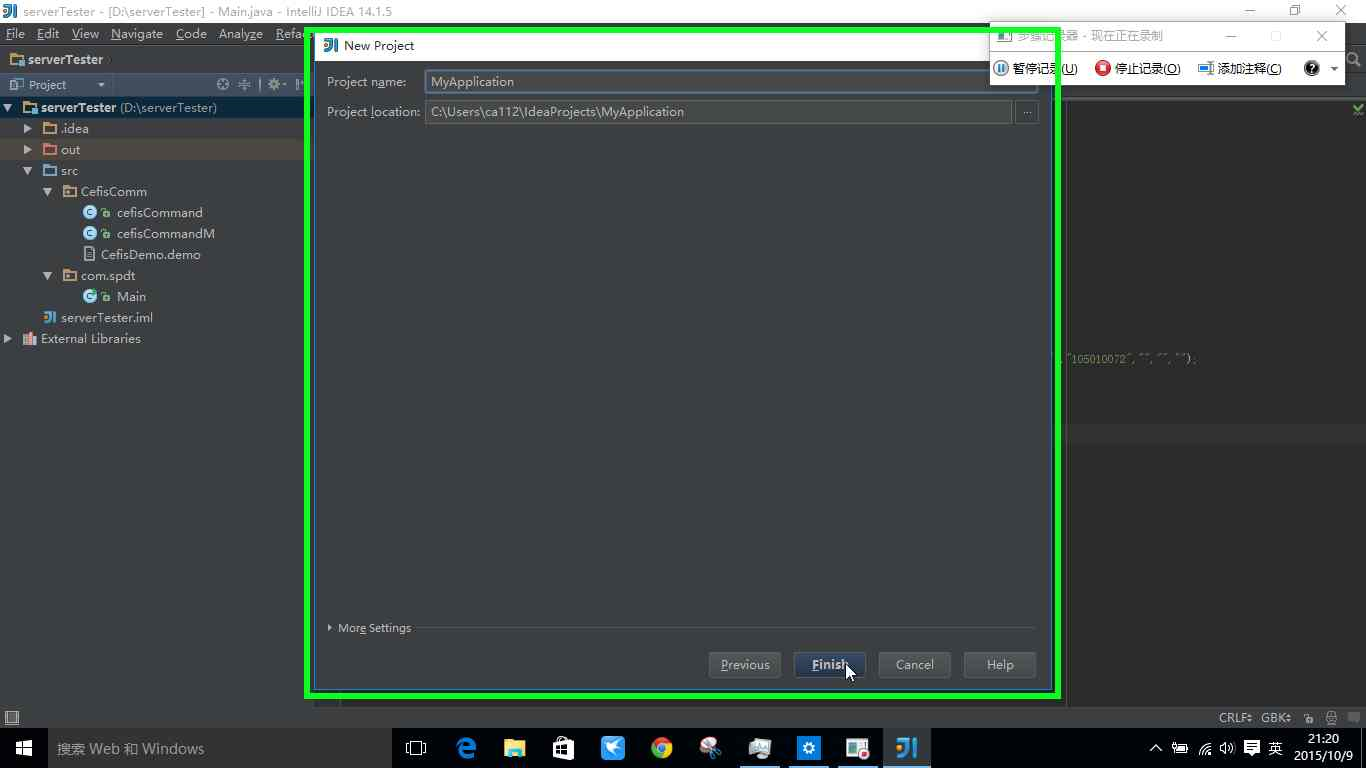The height and width of the screenshot is (768, 1366).
Task: Collapse the src folder
Action: point(28,171)
